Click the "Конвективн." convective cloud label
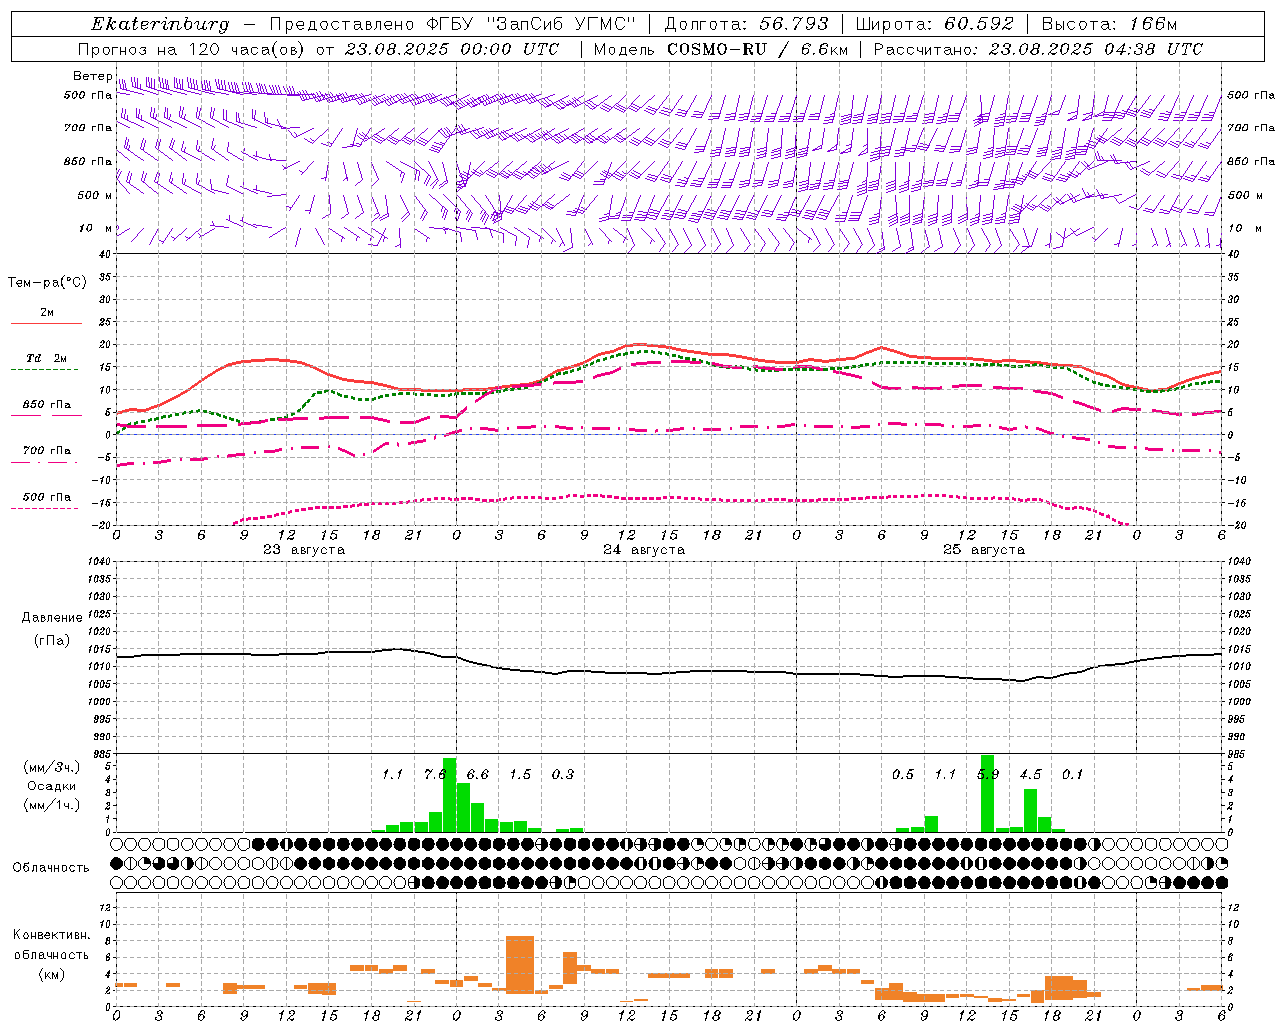The height and width of the screenshot is (1024, 1280). pyautogui.click(x=51, y=935)
